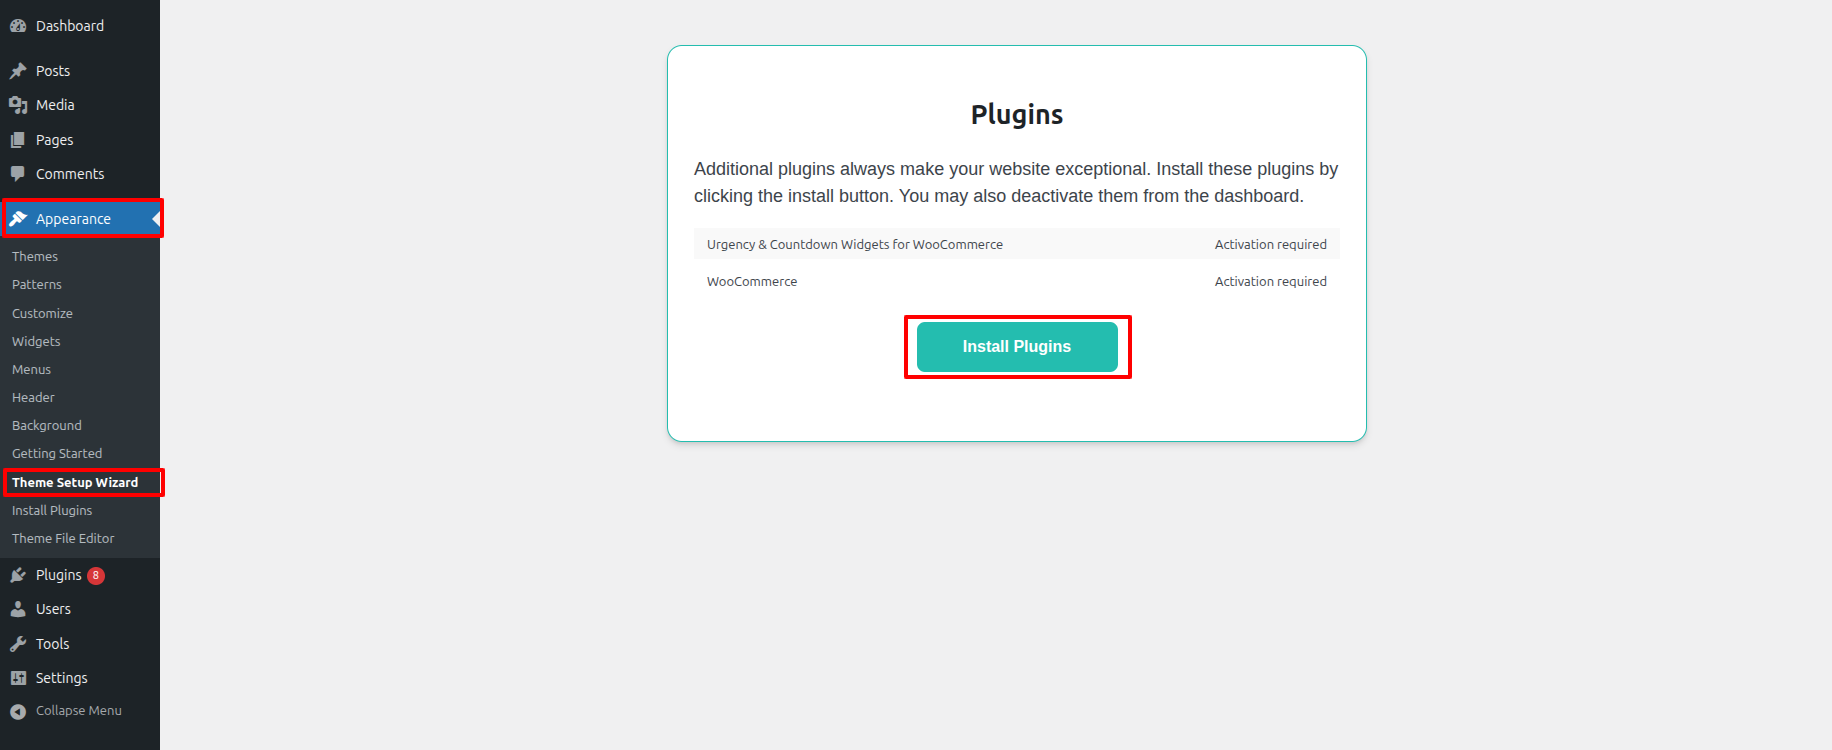Click the Tools wrench icon

[x=18, y=644]
